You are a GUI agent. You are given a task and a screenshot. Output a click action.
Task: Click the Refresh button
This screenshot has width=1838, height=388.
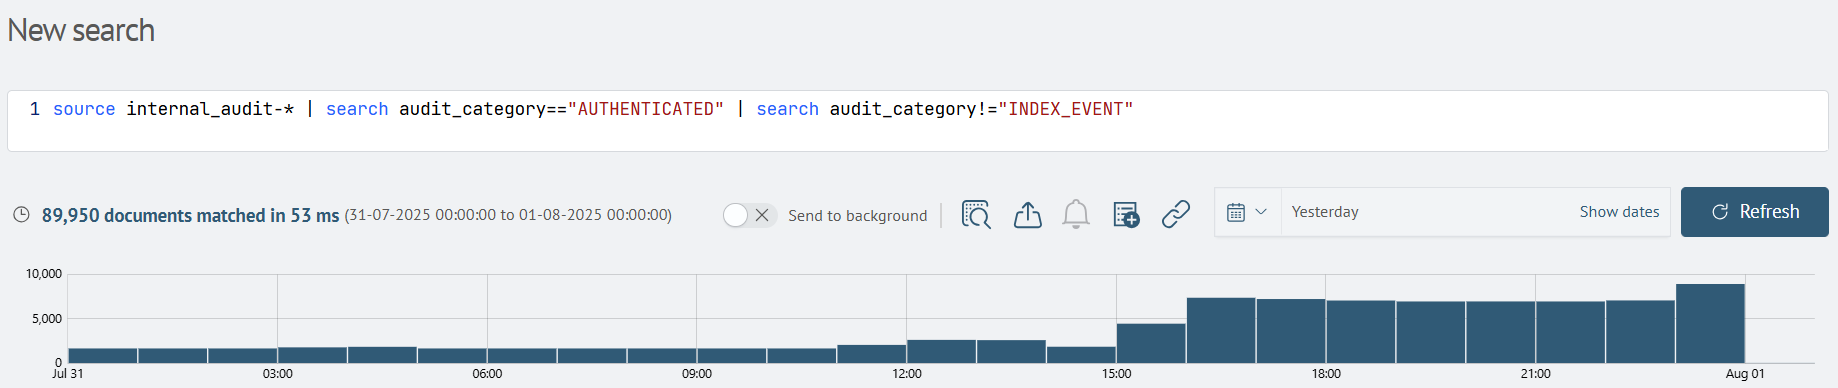tap(1754, 212)
